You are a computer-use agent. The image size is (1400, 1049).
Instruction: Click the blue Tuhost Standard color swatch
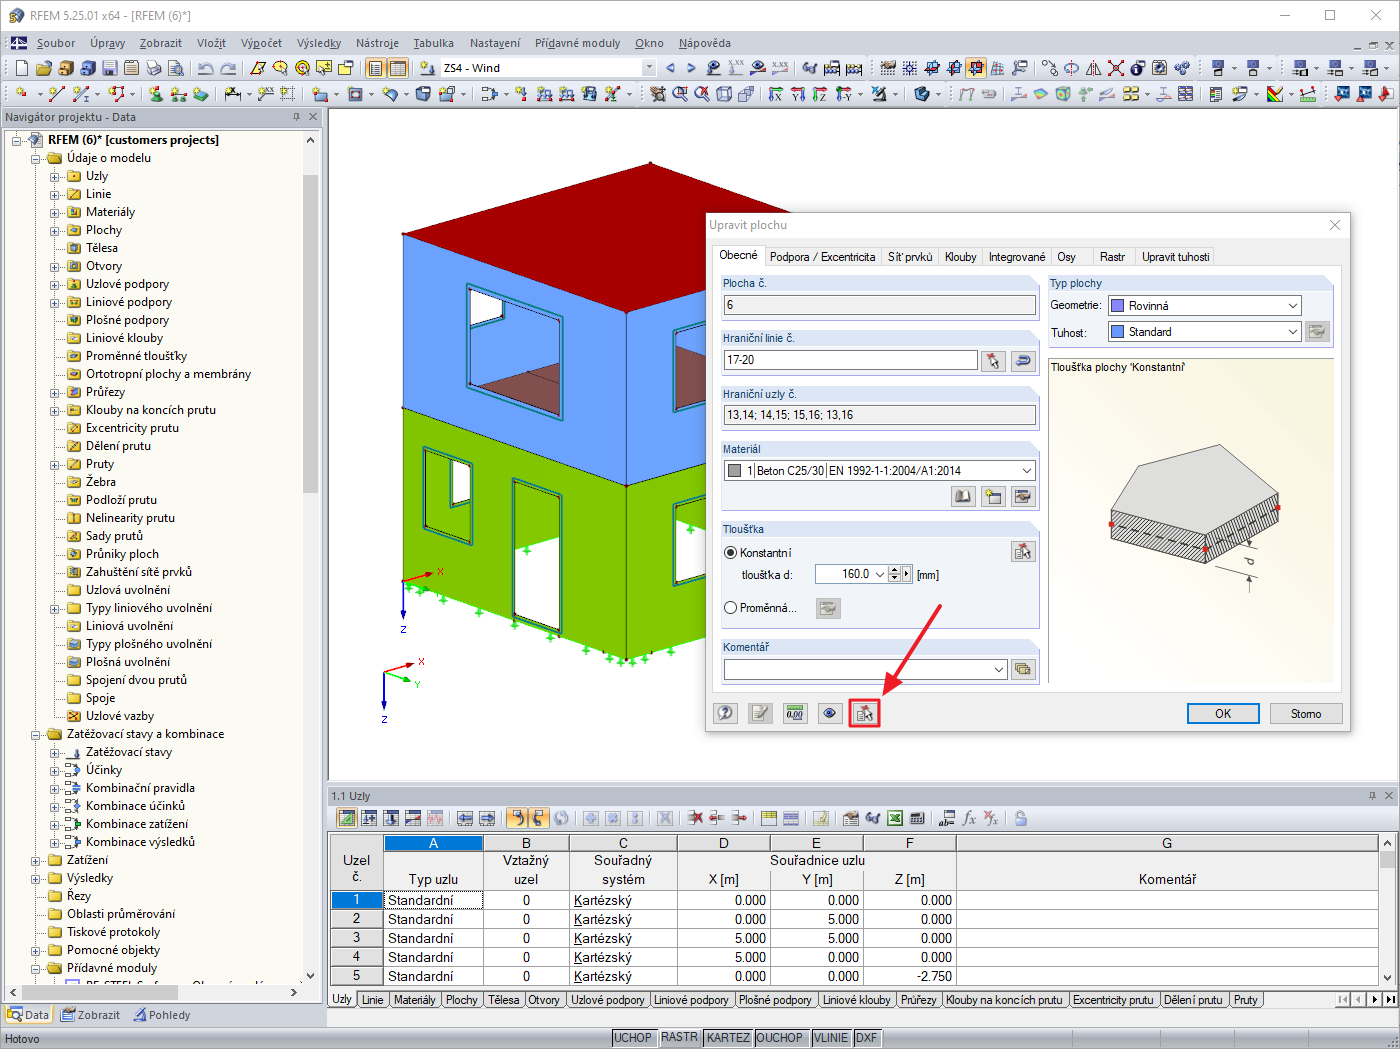click(1118, 331)
